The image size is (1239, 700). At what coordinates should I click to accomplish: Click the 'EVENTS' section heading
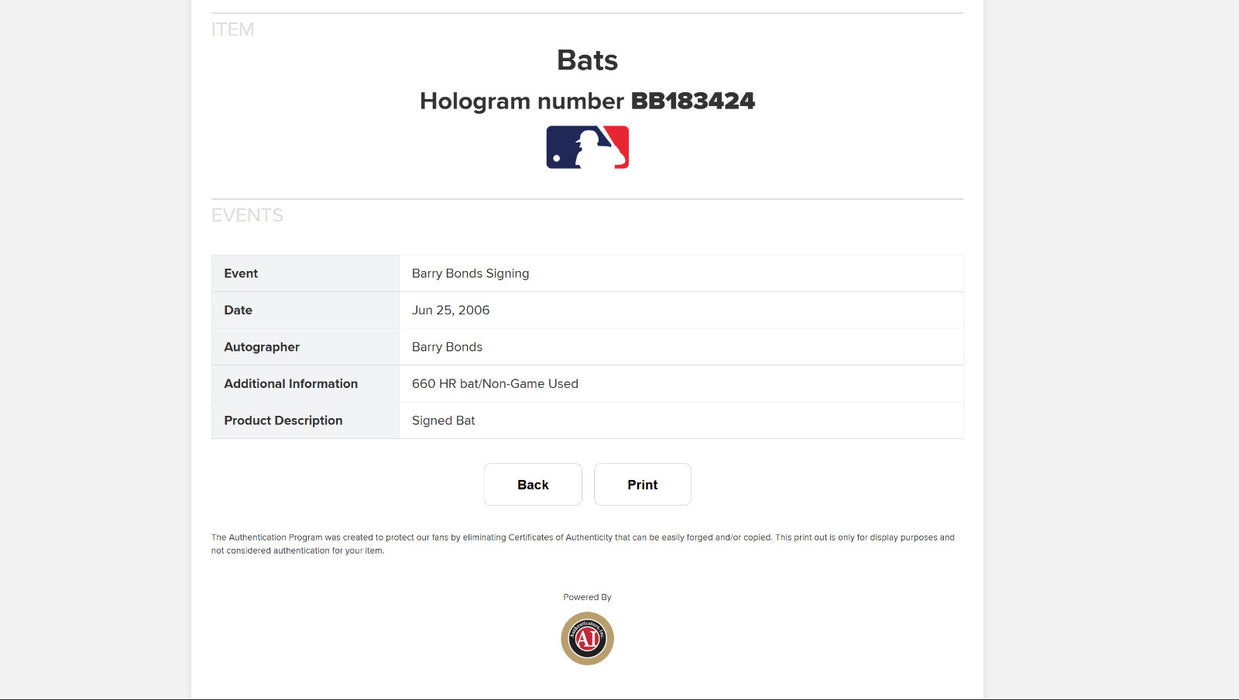pos(247,215)
